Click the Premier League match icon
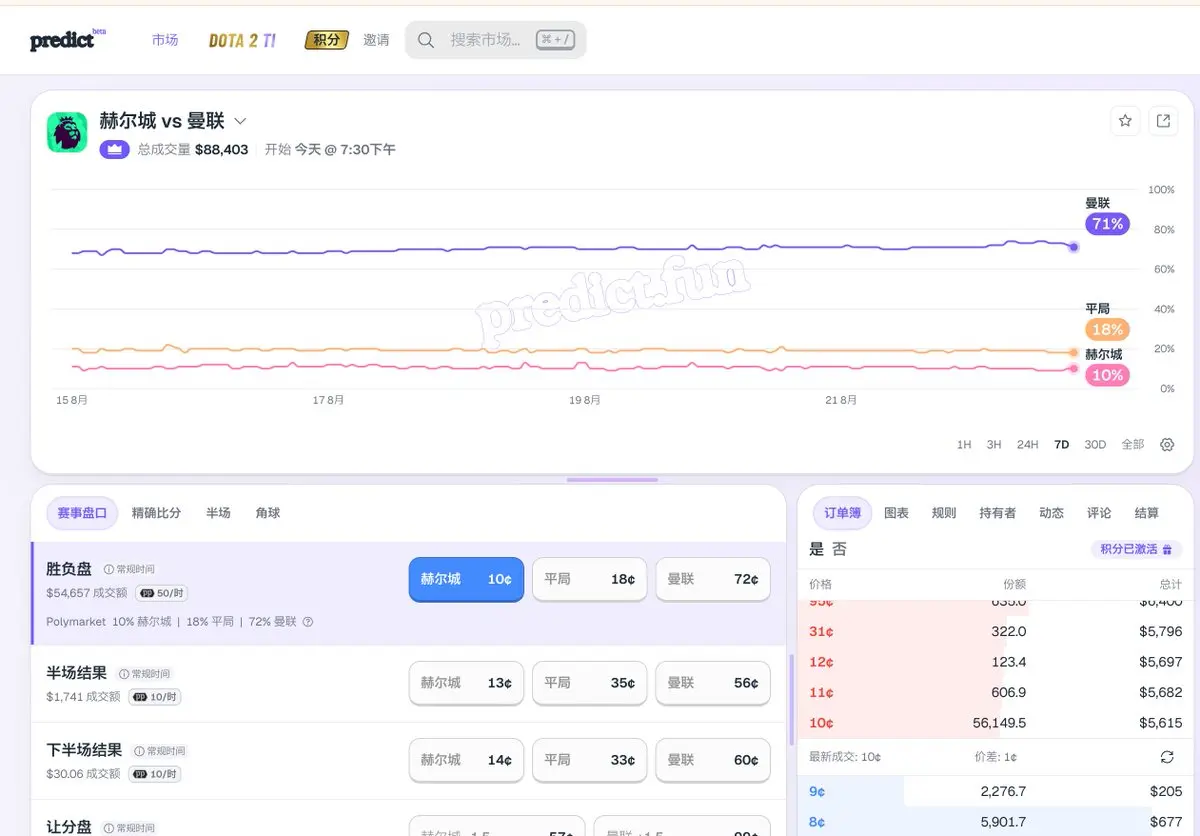 [x=67, y=132]
